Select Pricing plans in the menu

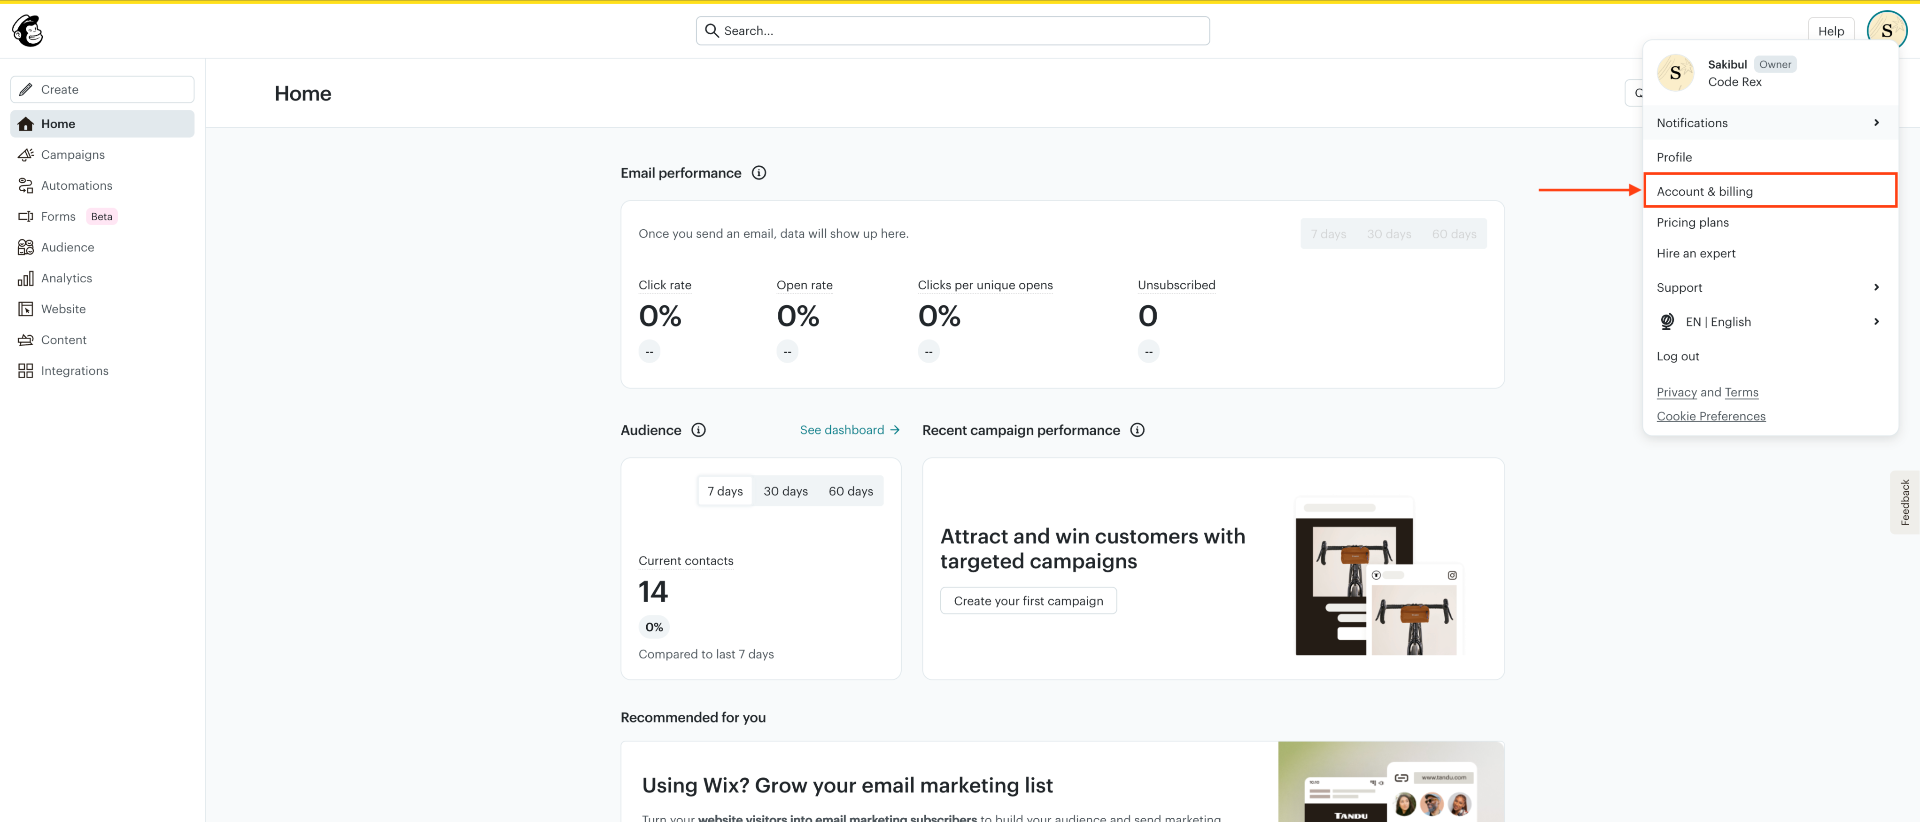pyautogui.click(x=1770, y=222)
